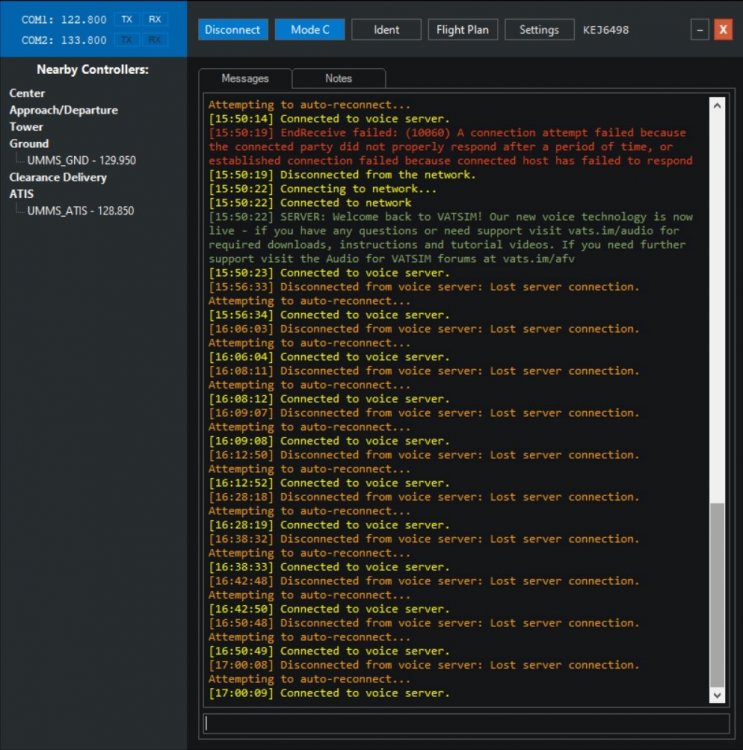The image size is (743, 750).
Task: Toggle COM1 RX receive button
Action: pos(154,19)
